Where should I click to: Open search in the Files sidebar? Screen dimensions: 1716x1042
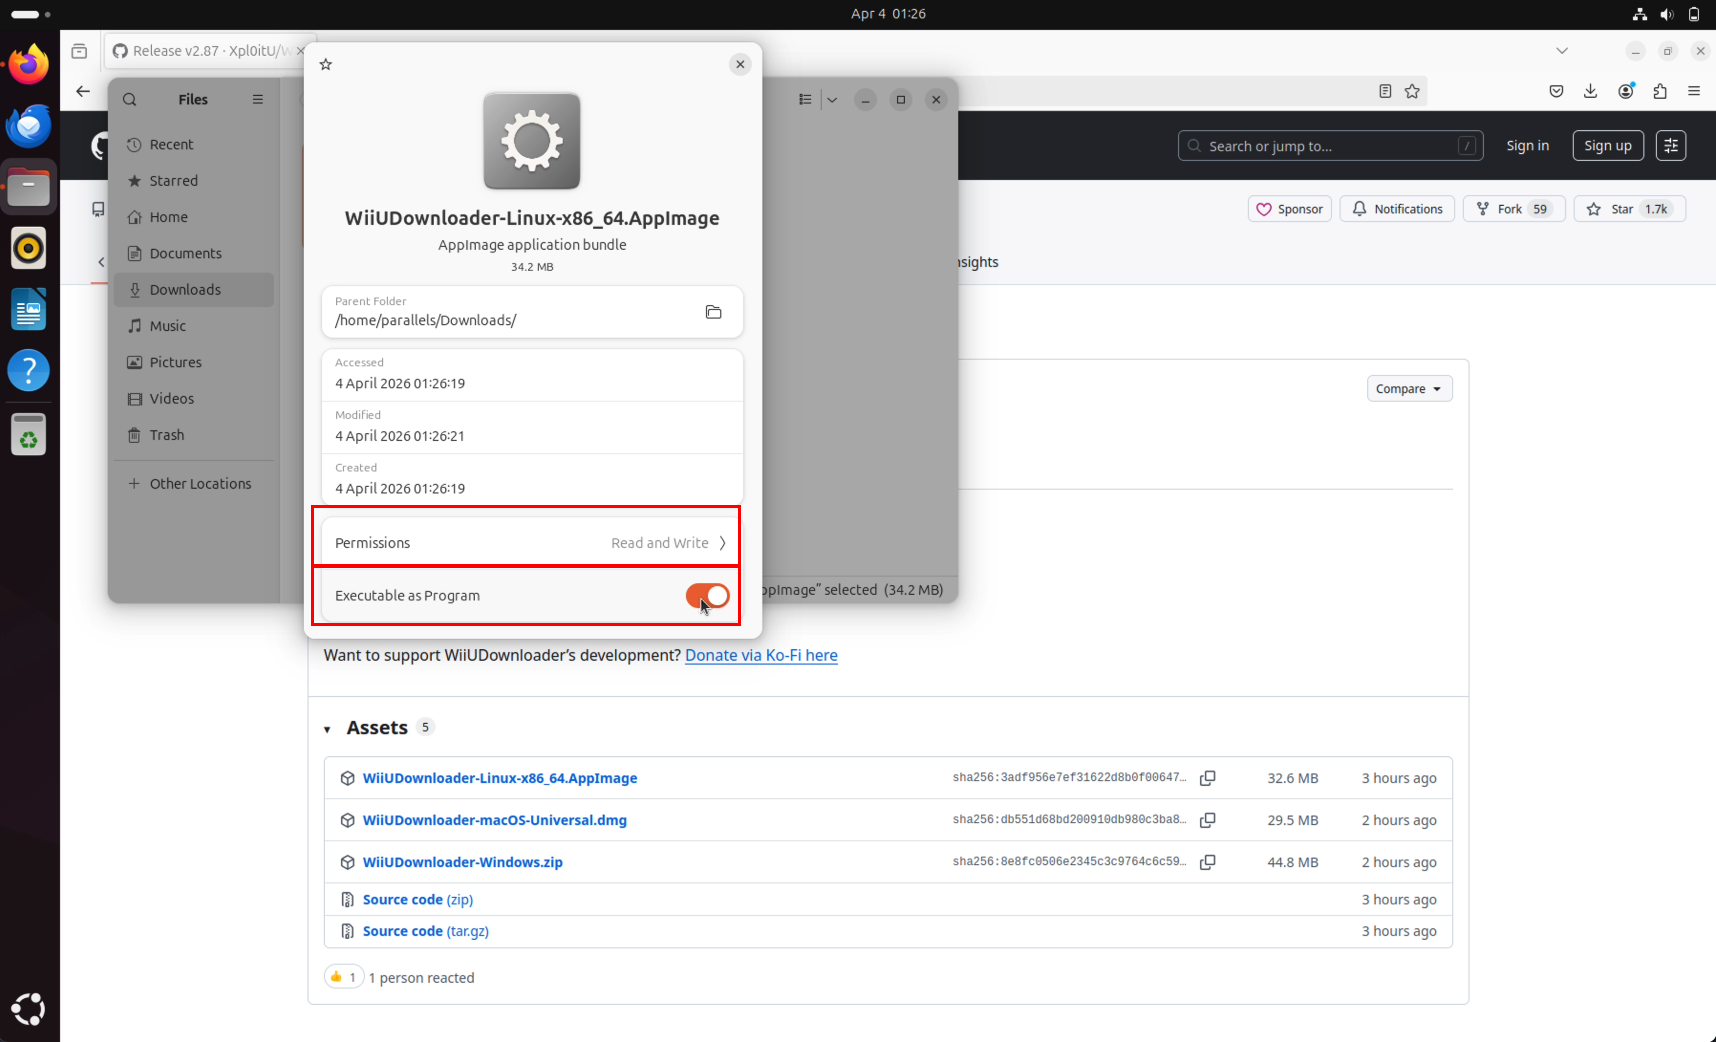[x=130, y=99]
